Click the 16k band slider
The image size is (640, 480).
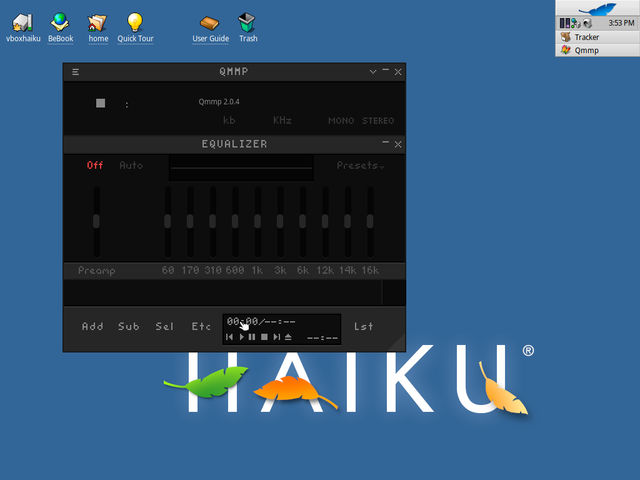click(370, 222)
